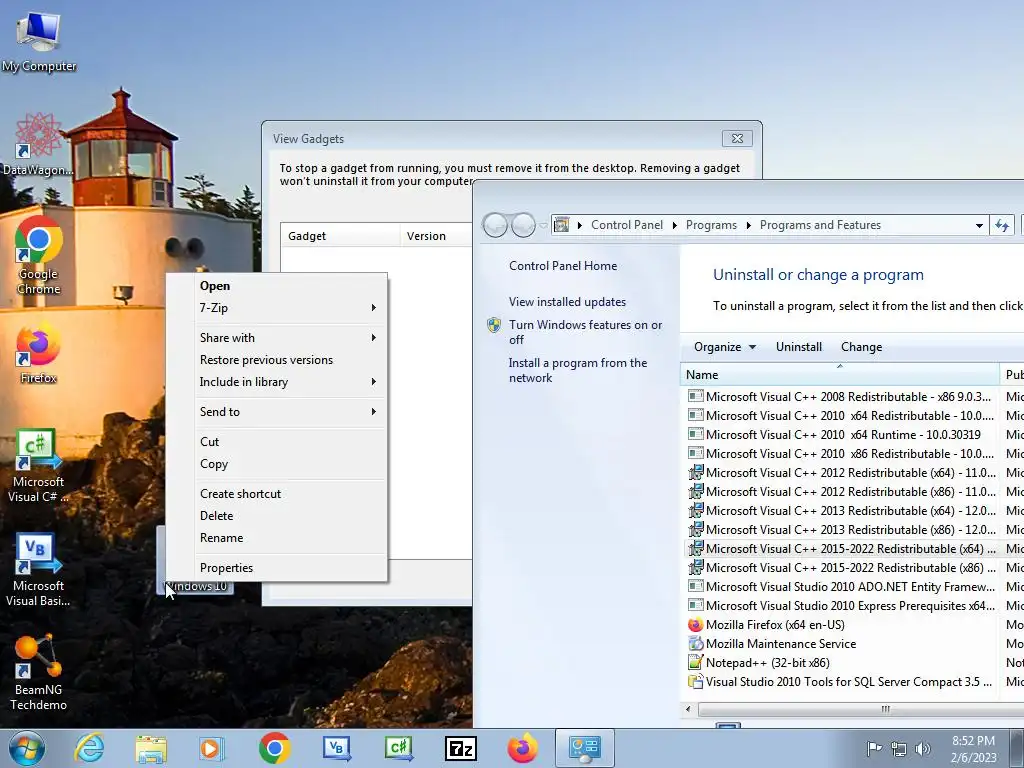This screenshot has height=768, width=1024.
Task: Open BeamNG Techdemo desktop shortcut
Action: (x=38, y=673)
